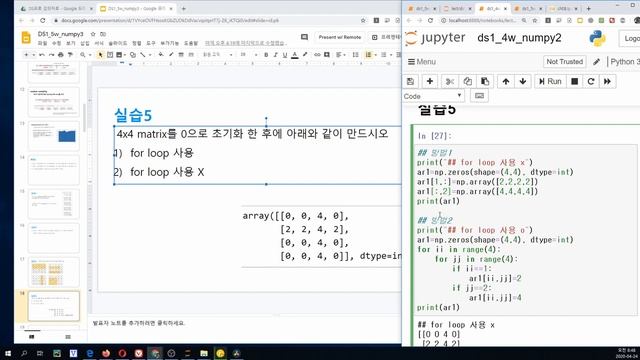This screenshot has width=640, height=360.
Task: Open the Windows taskbar search
Action: [x=24, y=353]
